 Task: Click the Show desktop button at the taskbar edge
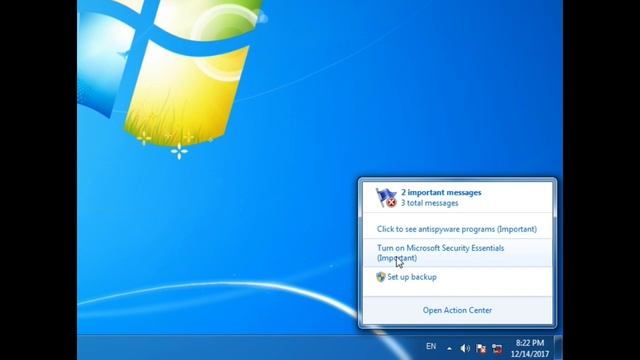pyautogui.click(x=558, y=347)
